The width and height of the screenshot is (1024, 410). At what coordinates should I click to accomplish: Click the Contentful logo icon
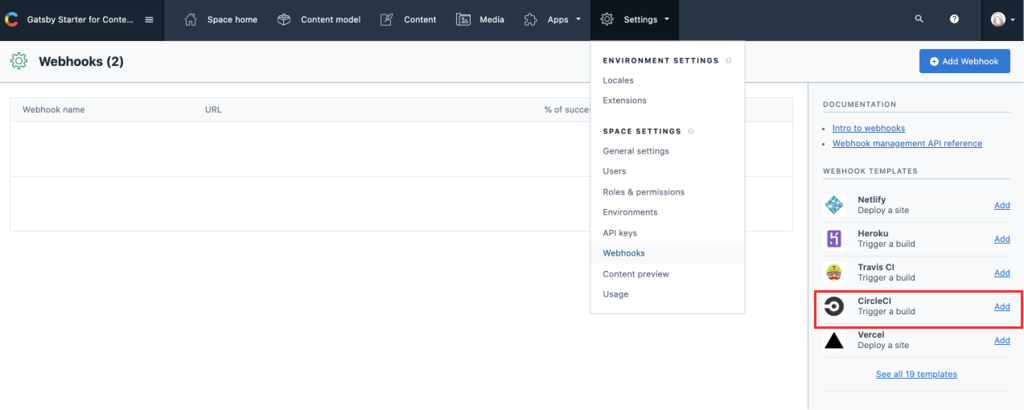[x=11, y=19]
